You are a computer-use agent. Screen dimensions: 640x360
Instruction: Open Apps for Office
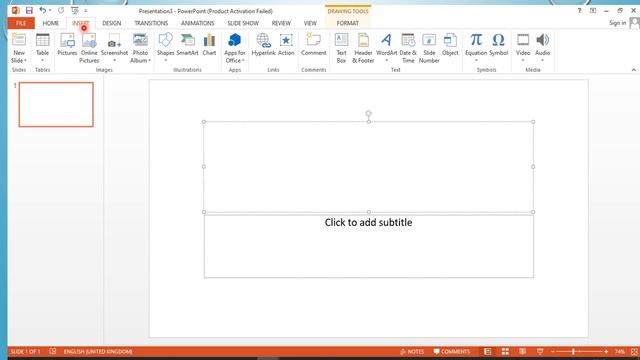click(x=235, y=48)
